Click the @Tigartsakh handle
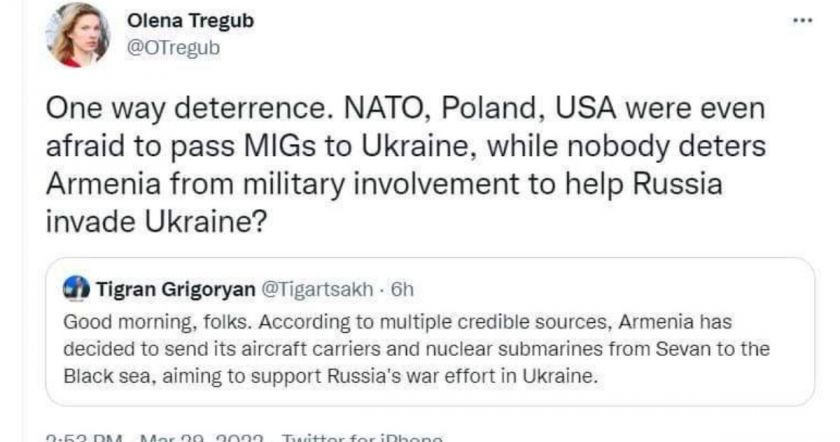The width and height of the screenshot is (840, 442). [x=322, y=289]
